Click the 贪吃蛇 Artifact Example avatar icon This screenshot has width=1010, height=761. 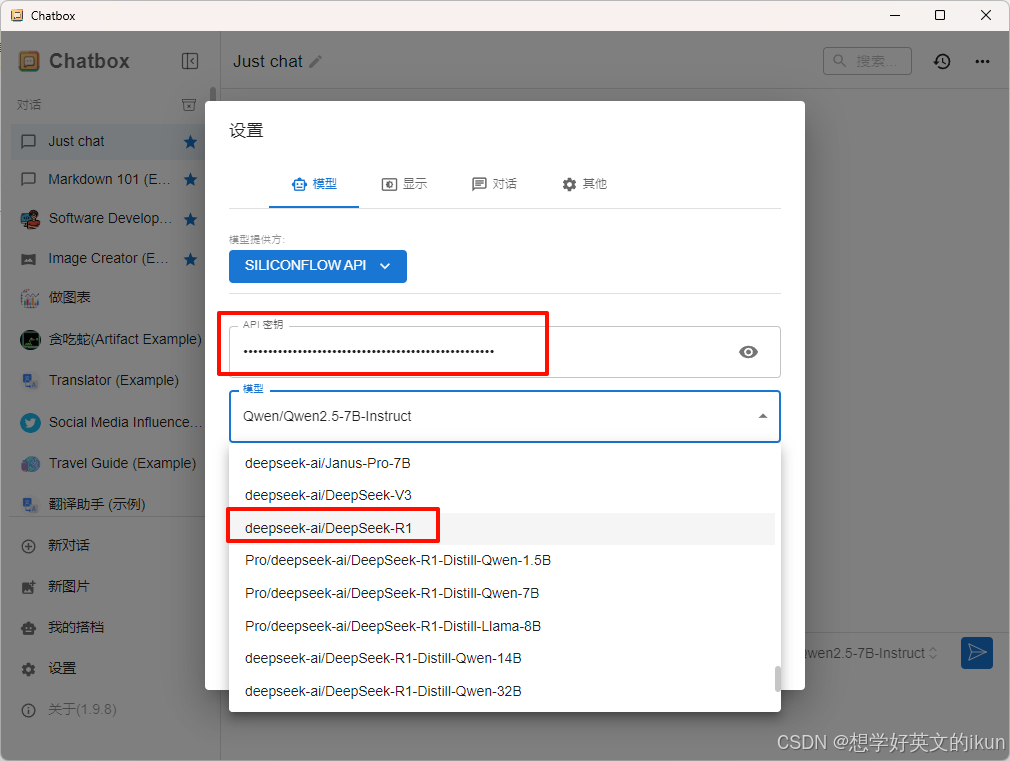click(30, 339)
